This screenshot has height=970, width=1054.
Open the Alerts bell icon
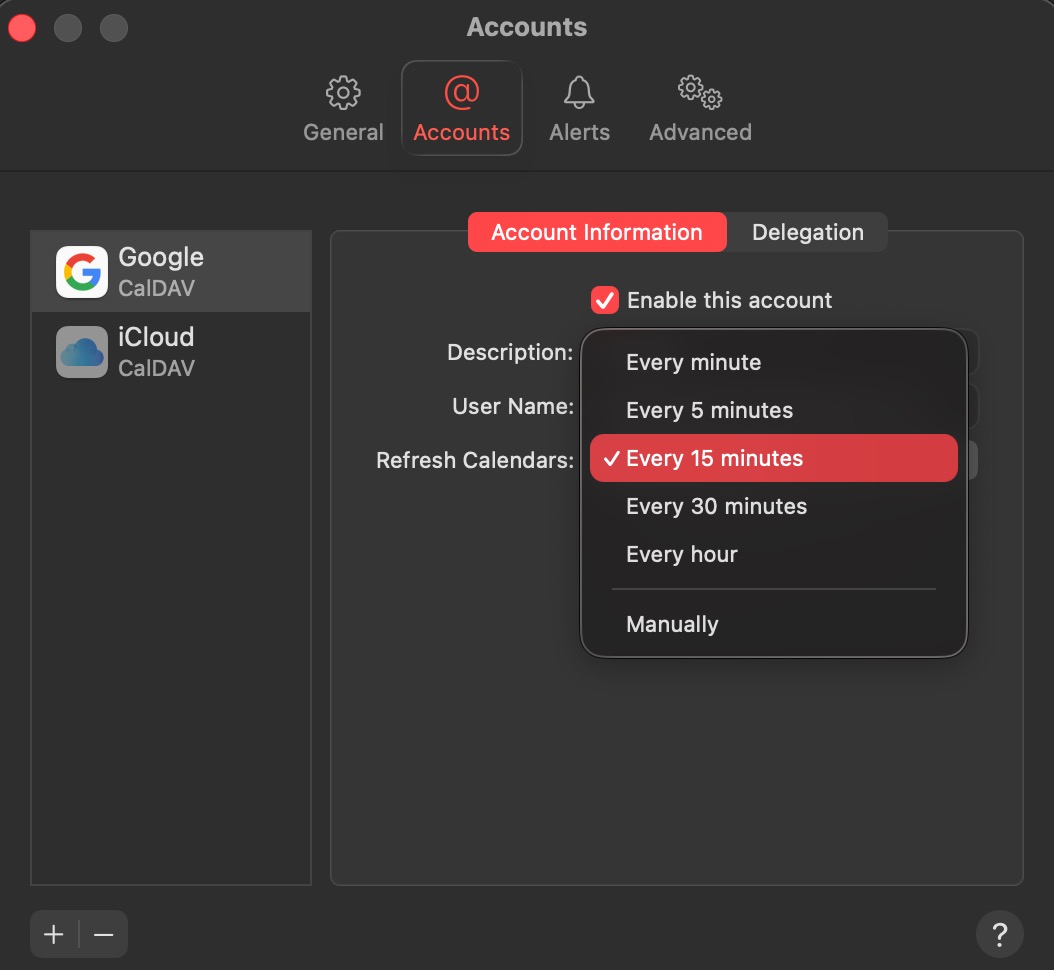coord(579,94)
